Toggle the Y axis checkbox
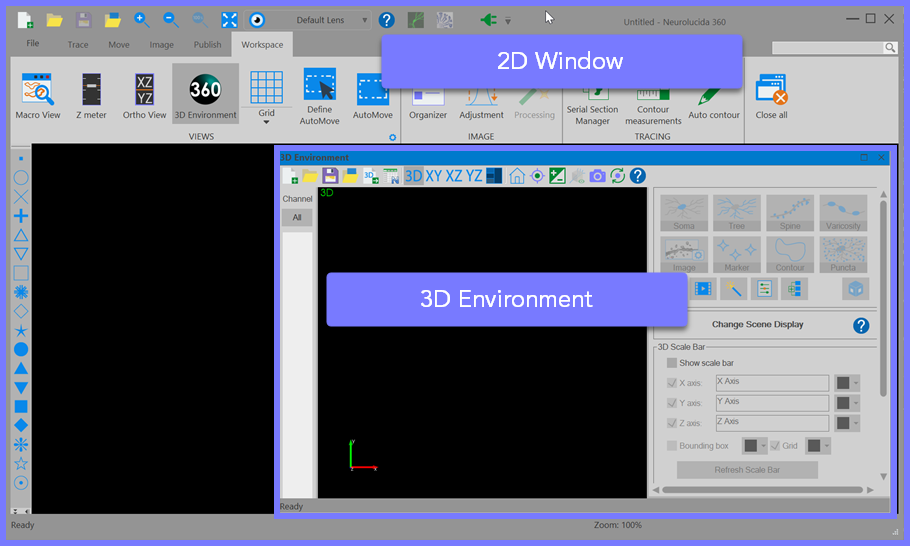The image size is (910, 546). pos(671,403)
